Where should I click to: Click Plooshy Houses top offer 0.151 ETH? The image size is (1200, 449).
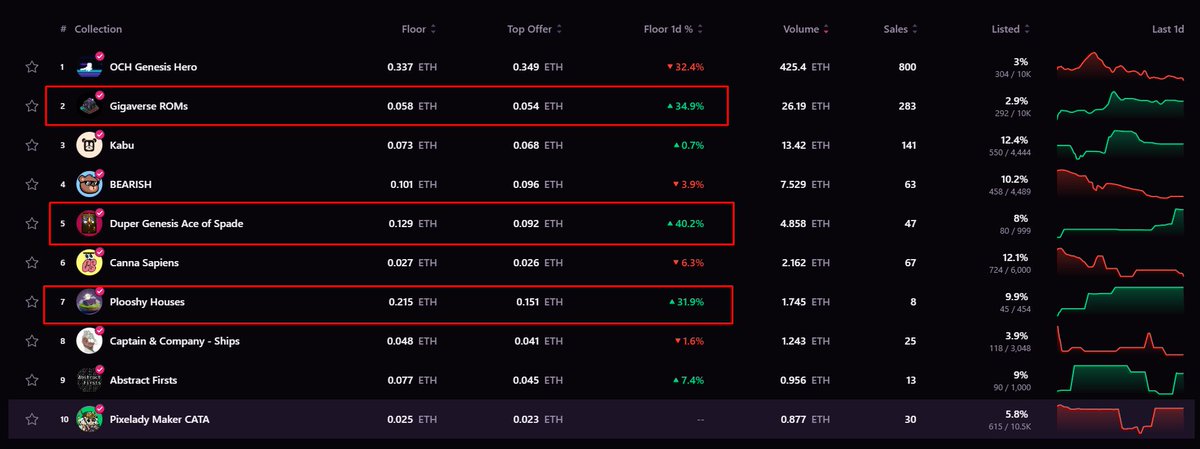coord(540,302)
